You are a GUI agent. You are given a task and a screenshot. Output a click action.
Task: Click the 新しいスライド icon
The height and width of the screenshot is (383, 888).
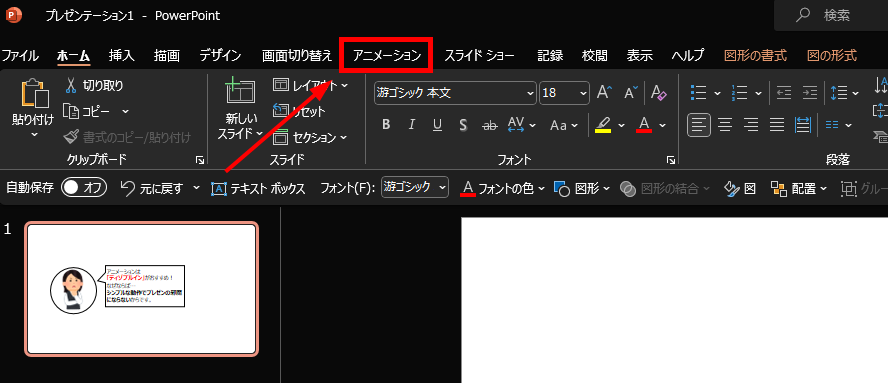point(240,92)
